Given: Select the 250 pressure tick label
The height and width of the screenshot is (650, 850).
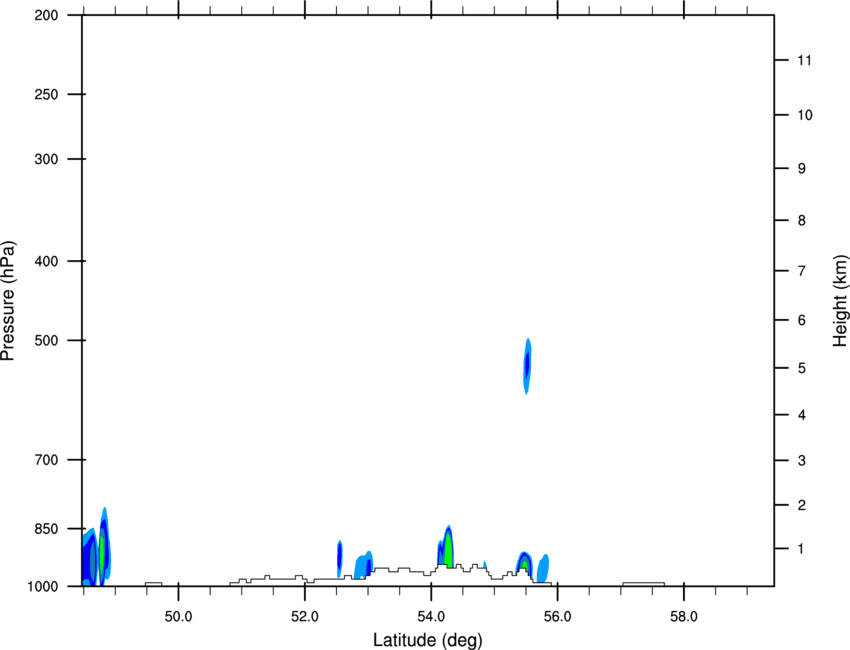Looking at the screenshot, I should coord(46,94).
